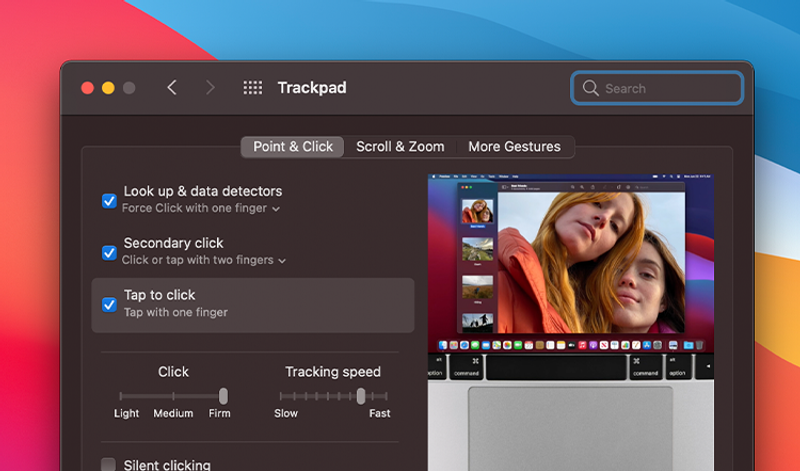Click the yellow minimize window button

(x=108, y=88)
